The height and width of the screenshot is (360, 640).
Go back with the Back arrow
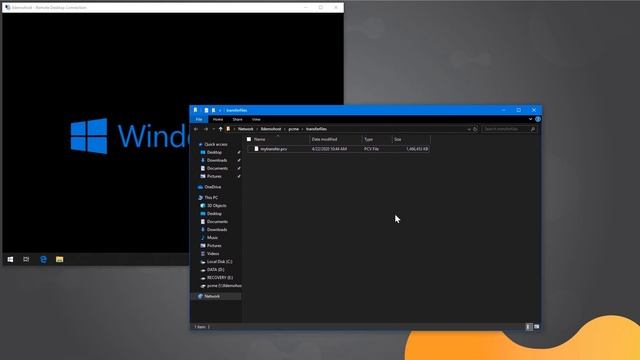point(196,129)
